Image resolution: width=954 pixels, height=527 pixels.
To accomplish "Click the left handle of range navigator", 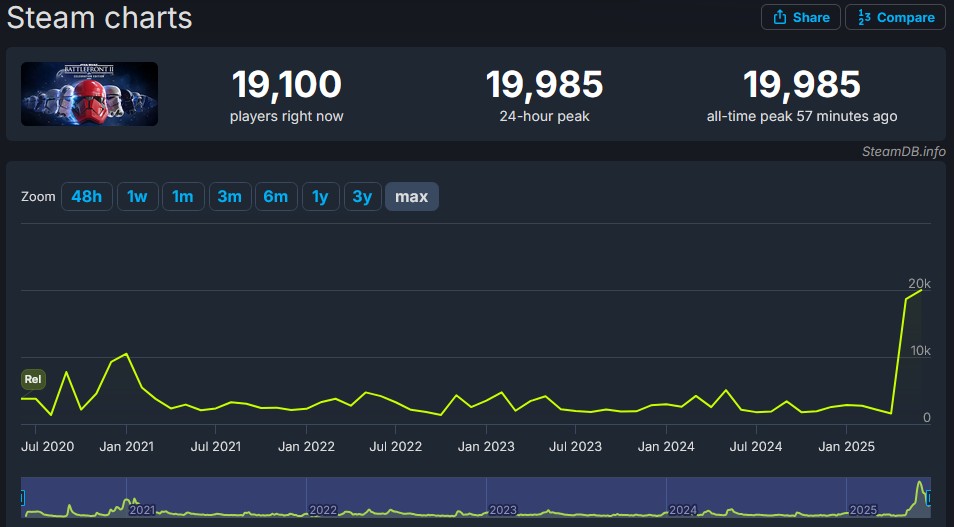I will point(22,498).
